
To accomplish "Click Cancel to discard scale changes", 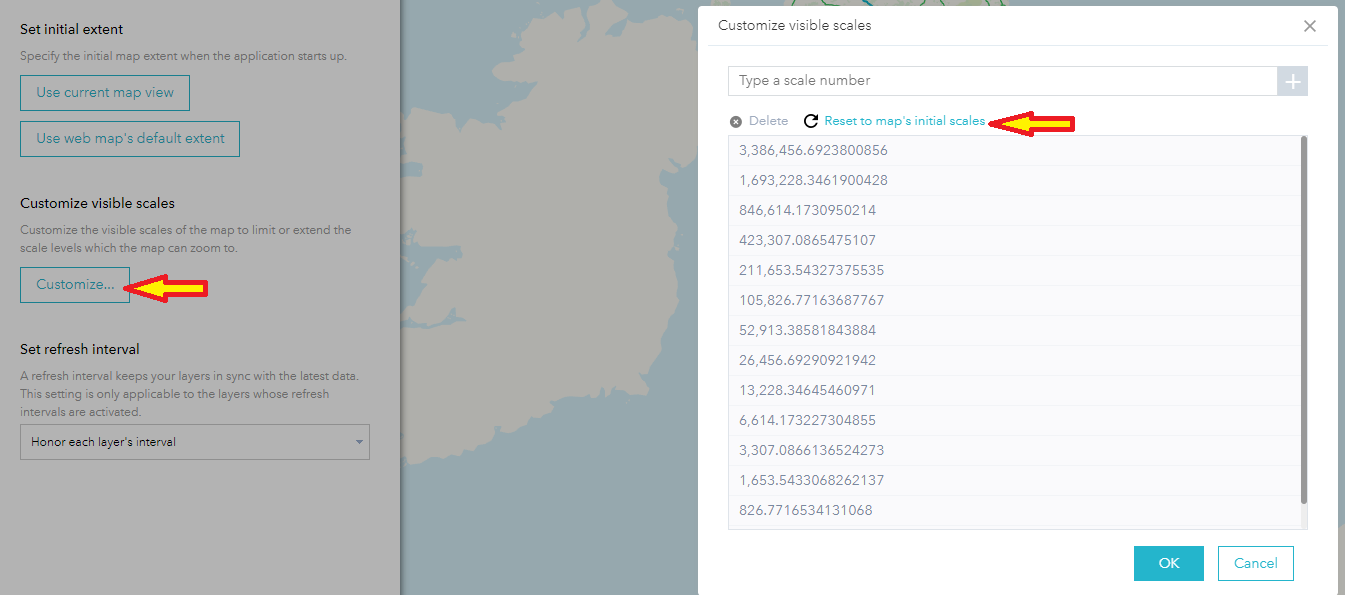I will [1255, 563].
